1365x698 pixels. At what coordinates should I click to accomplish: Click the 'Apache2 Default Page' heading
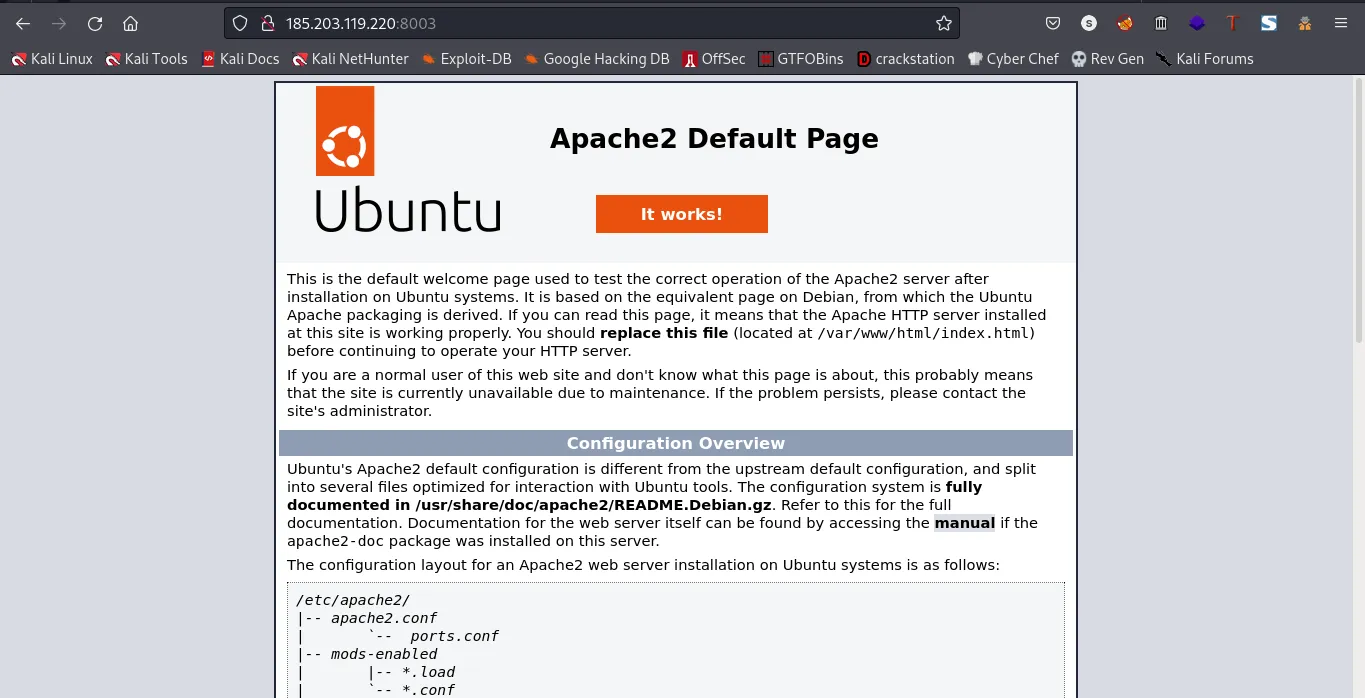click(714, 138)
